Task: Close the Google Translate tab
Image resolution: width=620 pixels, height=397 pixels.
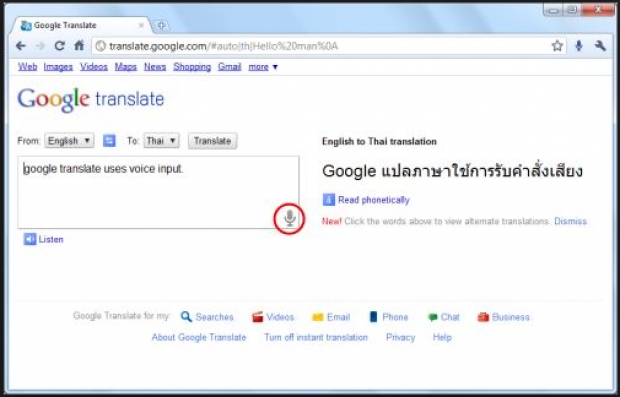Action: (x=142, y=25)
